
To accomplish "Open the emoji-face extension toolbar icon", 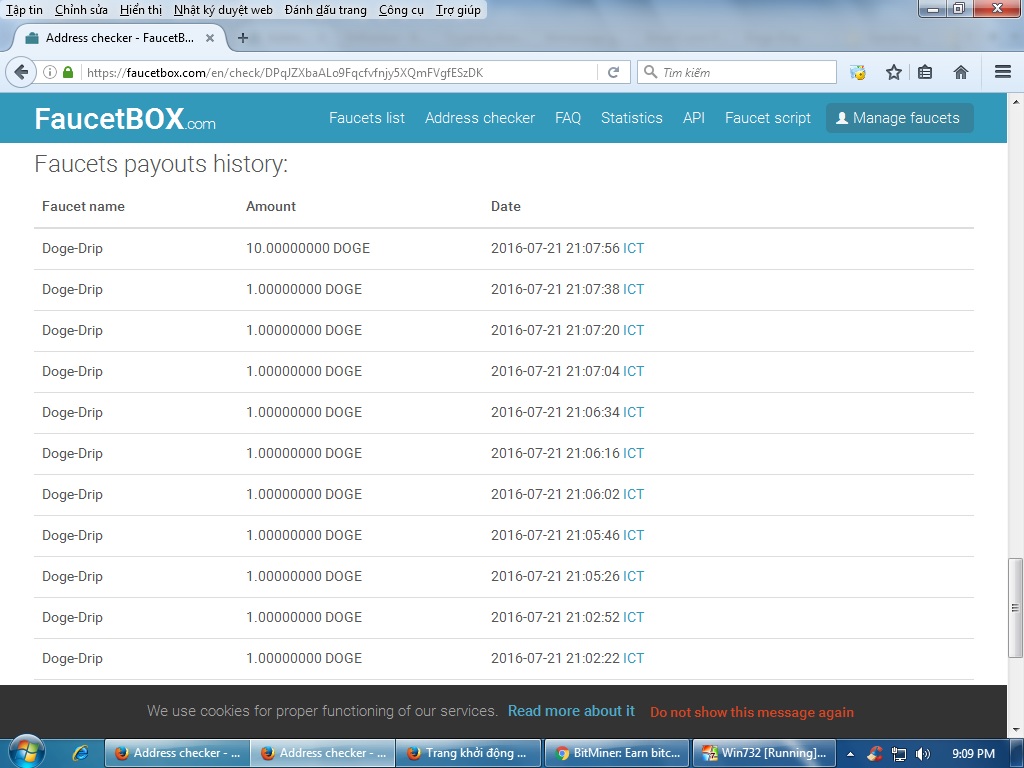I will tap(857, 72).
